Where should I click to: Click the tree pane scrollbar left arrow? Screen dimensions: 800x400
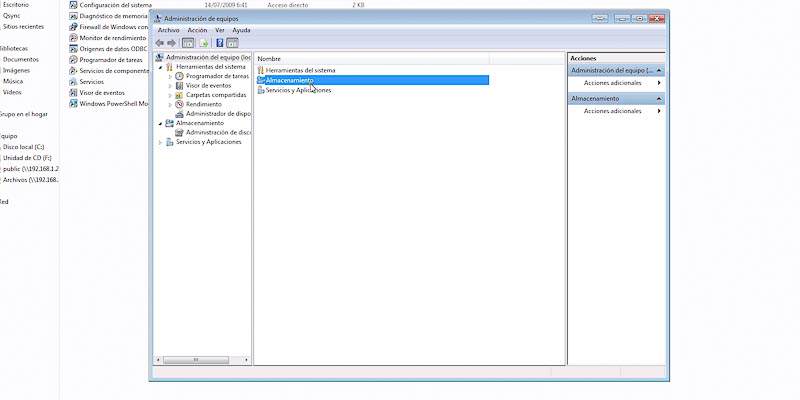pos(158,360)
